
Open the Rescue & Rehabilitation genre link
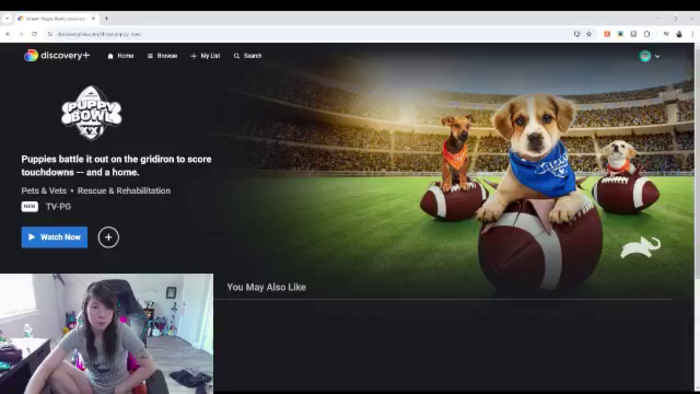124,191
